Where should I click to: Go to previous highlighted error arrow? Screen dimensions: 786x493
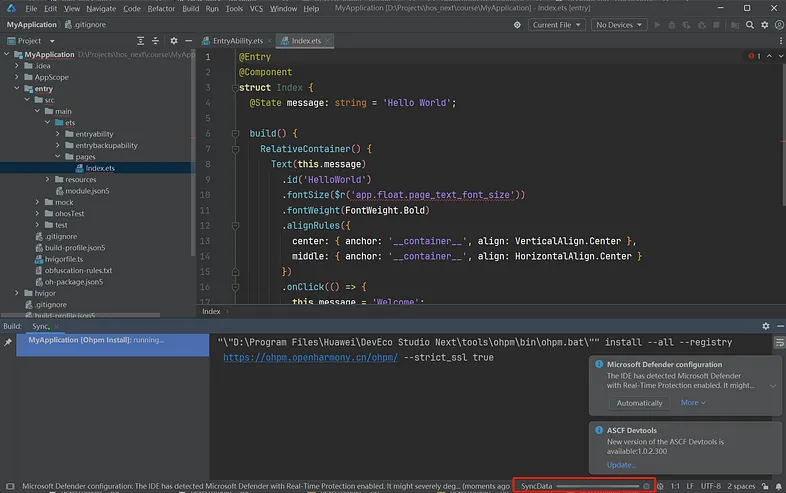click(769, 56)
